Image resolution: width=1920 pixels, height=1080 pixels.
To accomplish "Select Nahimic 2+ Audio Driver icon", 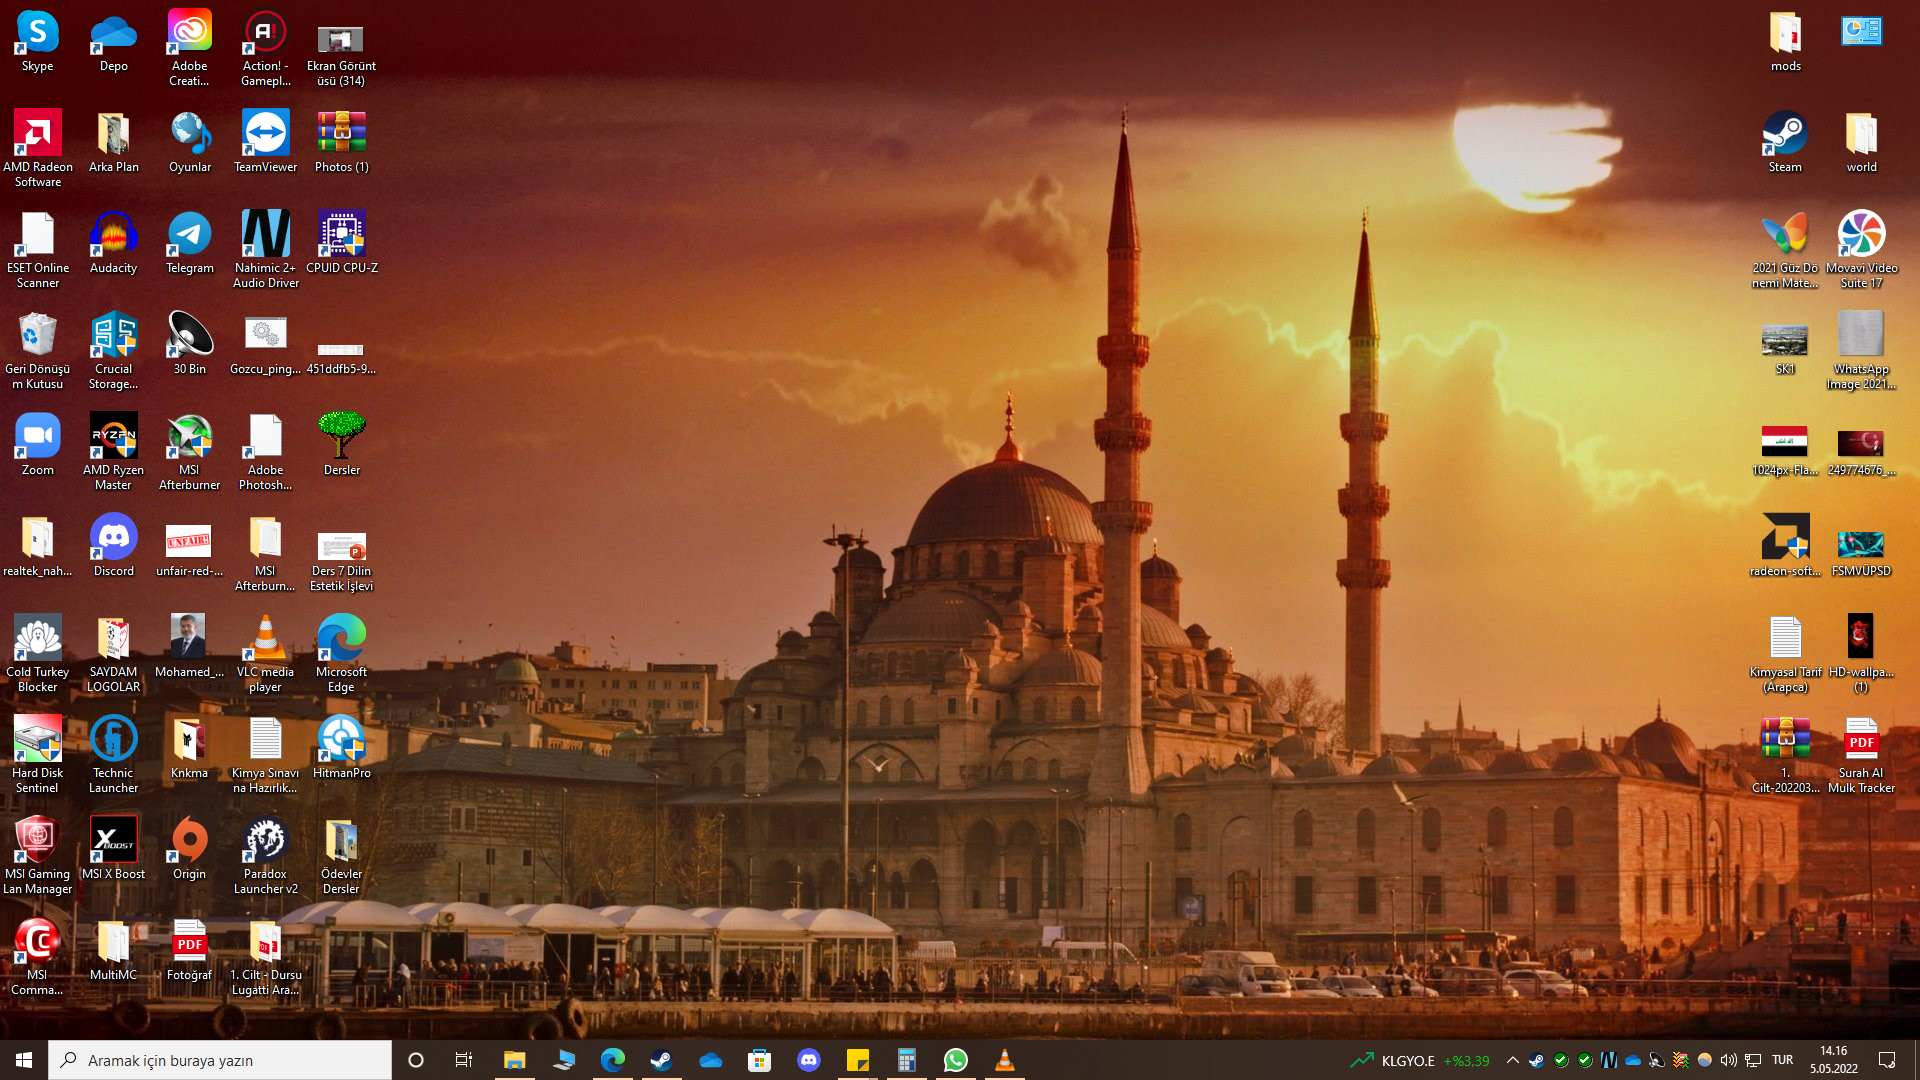I will point(265,250).
